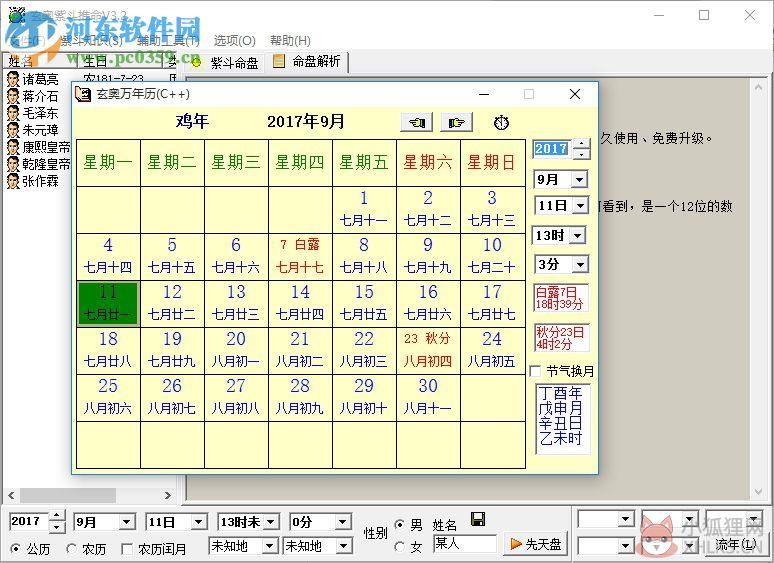774x563 pixels.
Task: Select 毛泽东 person icon in list
Action: point(13,113)
